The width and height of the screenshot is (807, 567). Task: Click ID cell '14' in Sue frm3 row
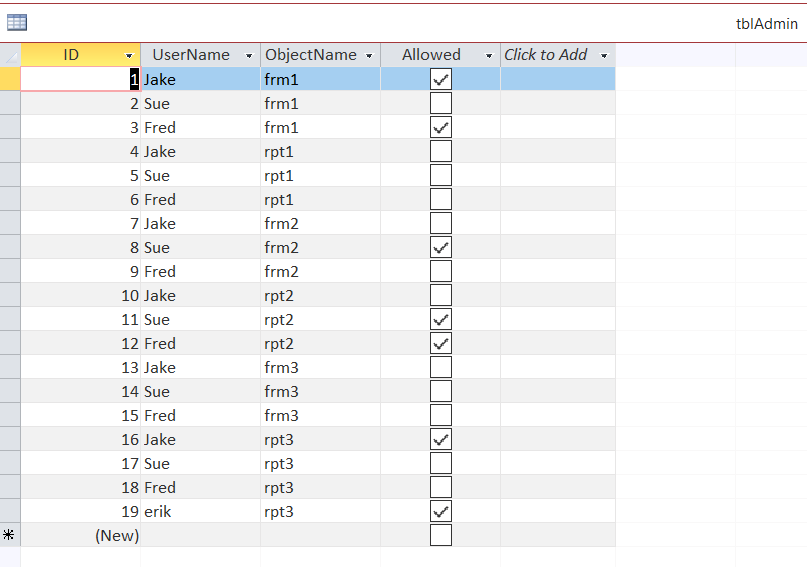tap(80, 392)
